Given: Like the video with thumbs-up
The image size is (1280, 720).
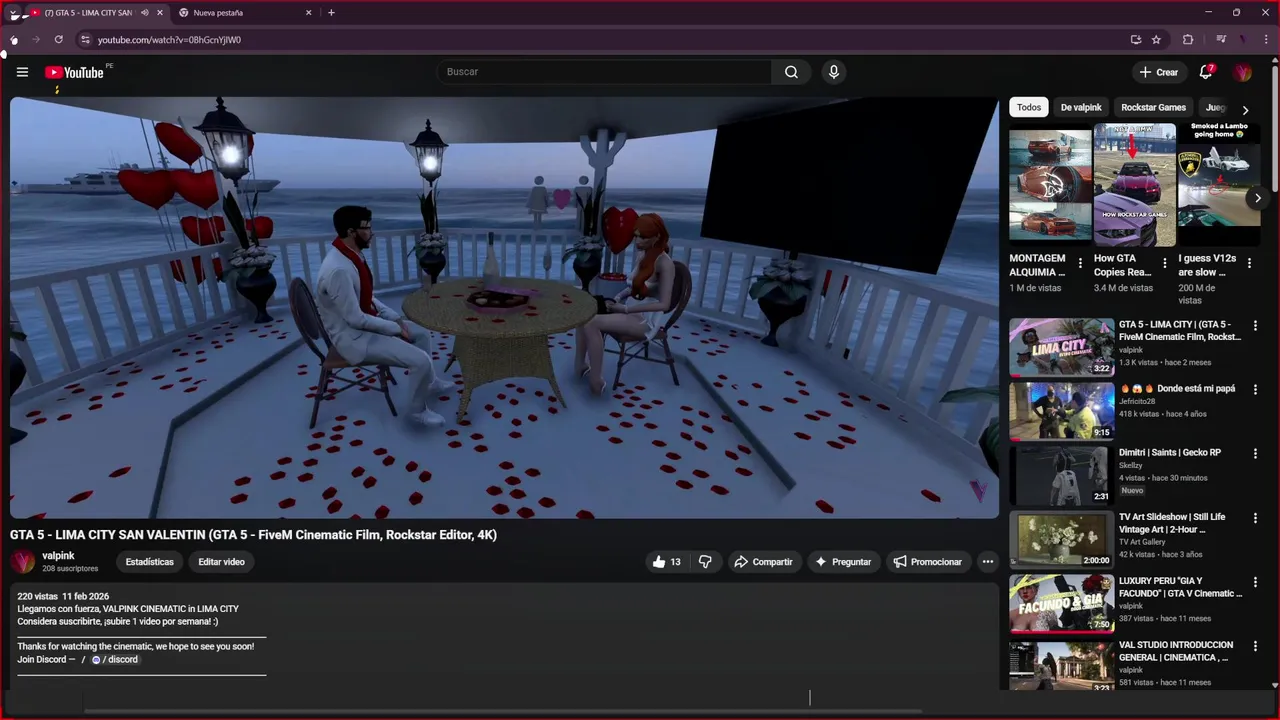Looking at the screenshot, I should click(667, 562).
